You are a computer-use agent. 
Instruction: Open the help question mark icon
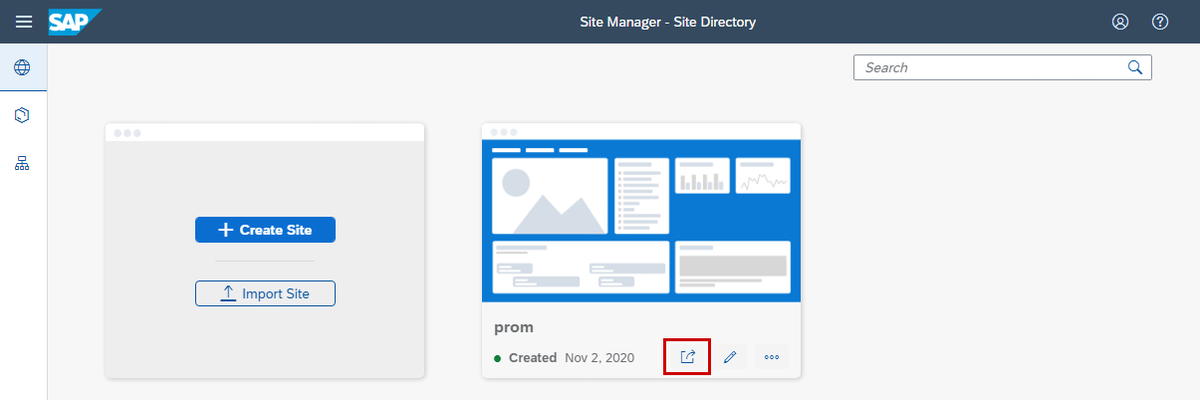click(x=1160, y=21)
